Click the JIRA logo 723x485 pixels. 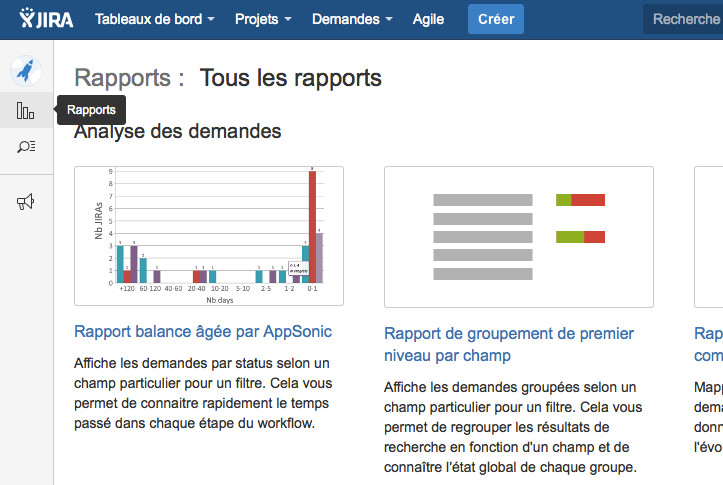point(46,19)
